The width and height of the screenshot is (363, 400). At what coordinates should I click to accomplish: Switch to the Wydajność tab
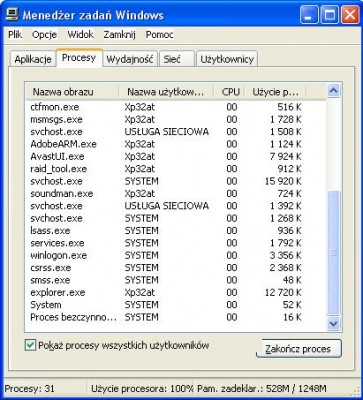[130, 59]
